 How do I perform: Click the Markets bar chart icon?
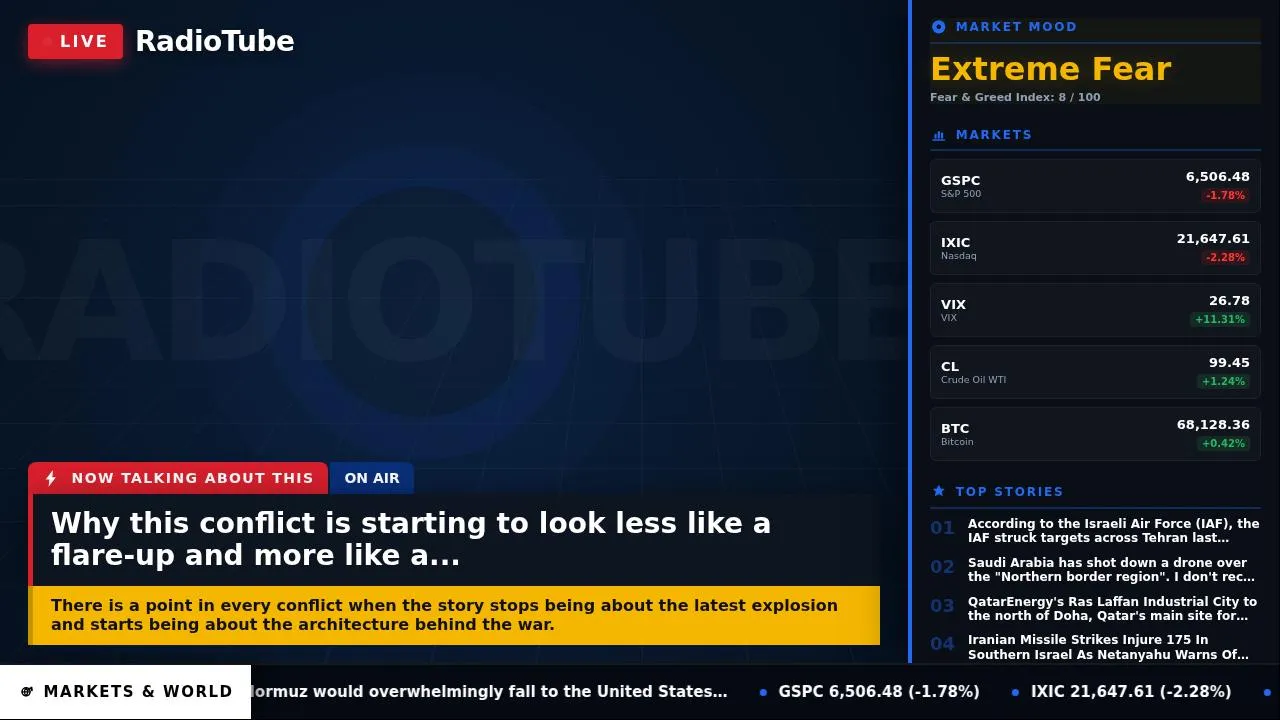(x=938, y=135)
